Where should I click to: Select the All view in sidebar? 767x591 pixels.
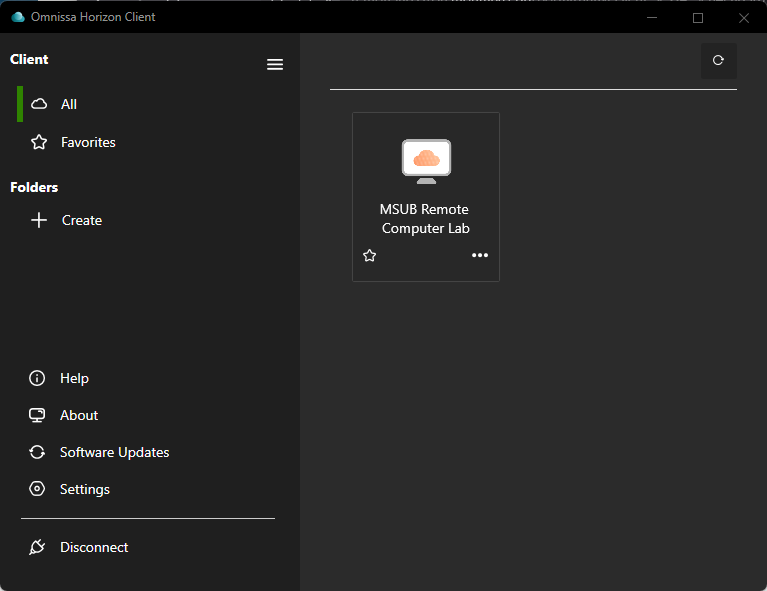[69, 104]
